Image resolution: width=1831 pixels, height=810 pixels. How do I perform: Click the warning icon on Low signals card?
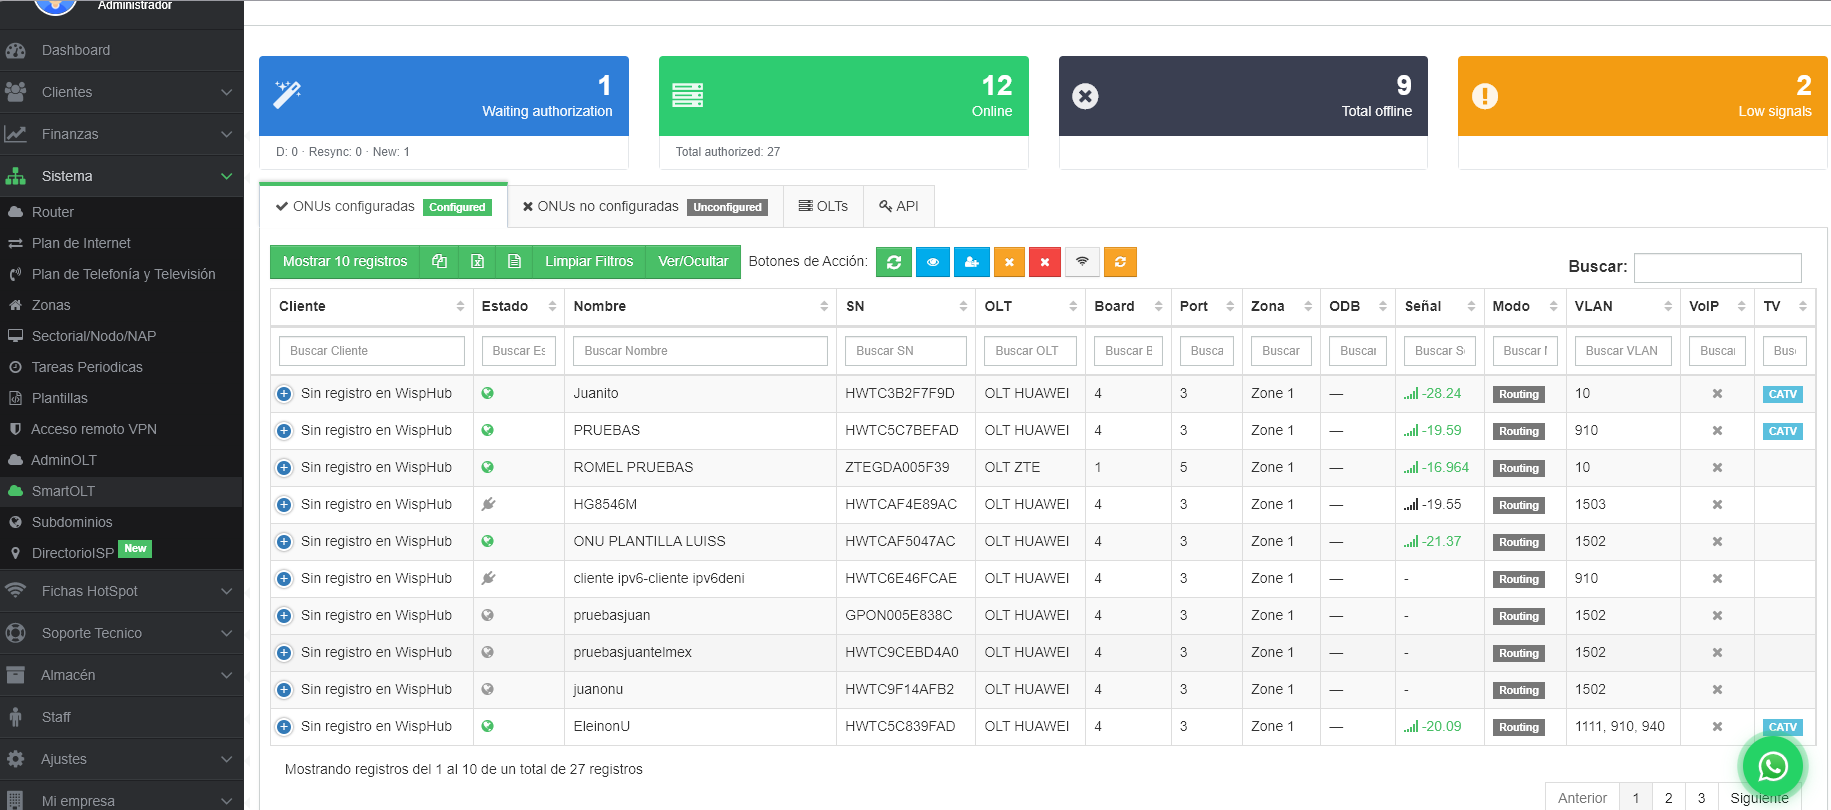[1485, 96]
